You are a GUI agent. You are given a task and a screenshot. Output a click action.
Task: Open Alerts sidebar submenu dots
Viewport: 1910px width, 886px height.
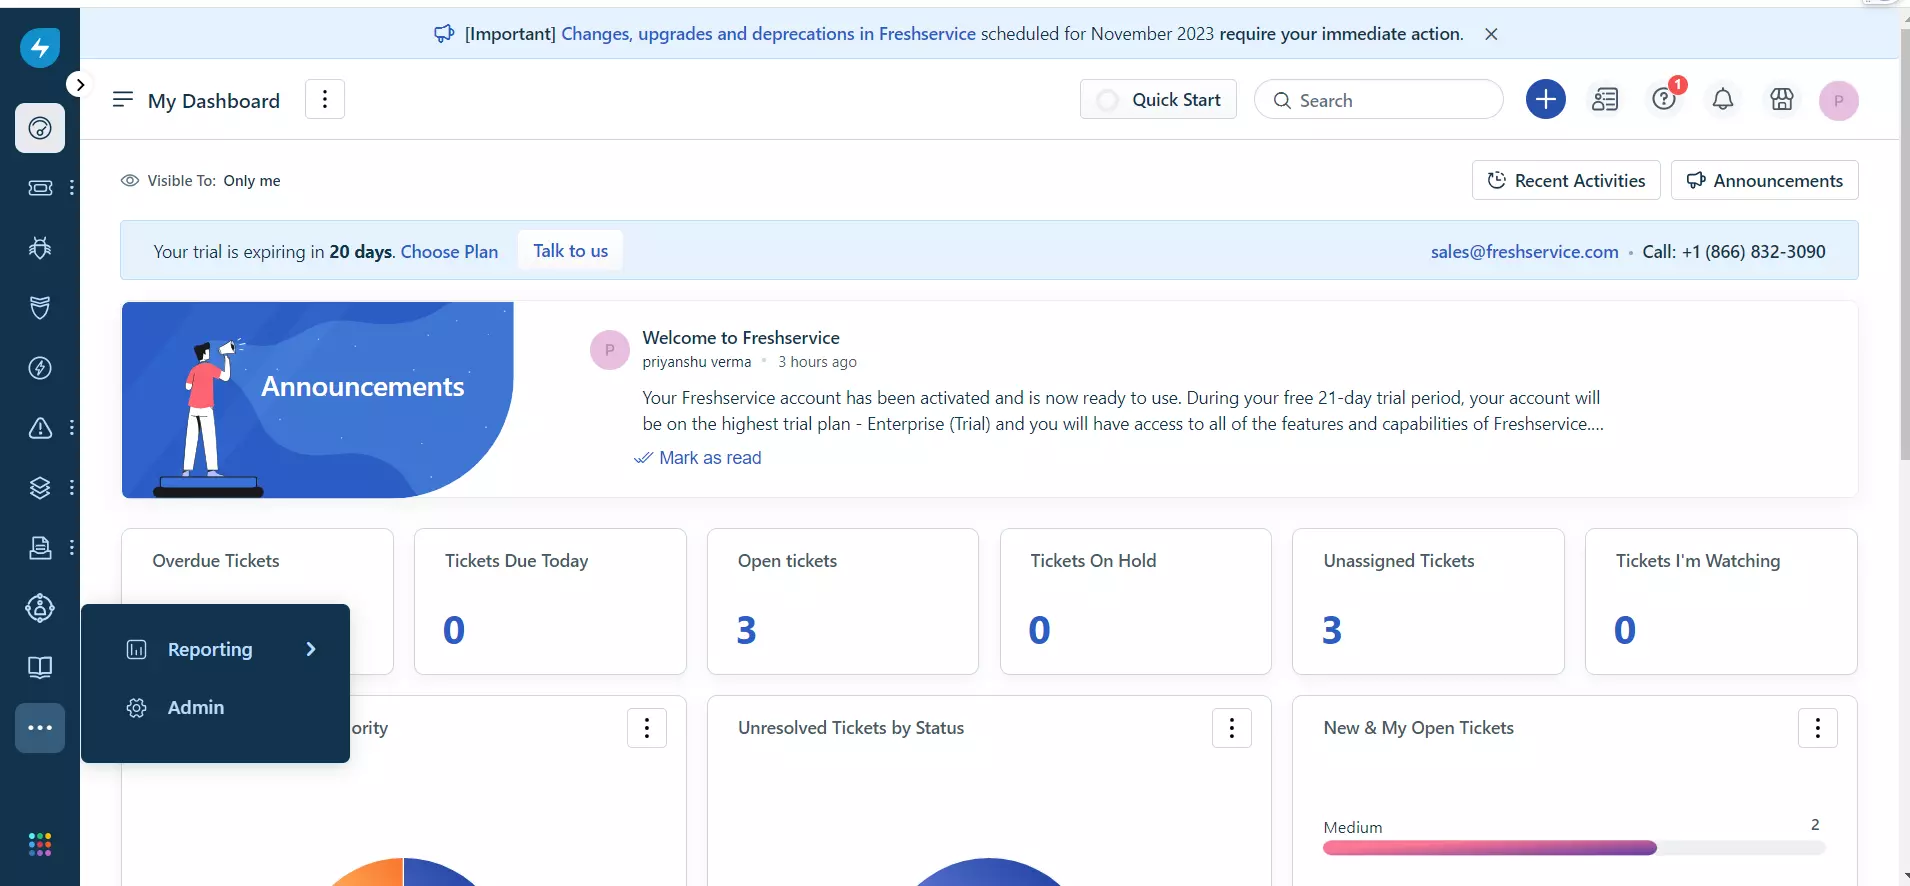pyautogui.click(x=72, y=428)
